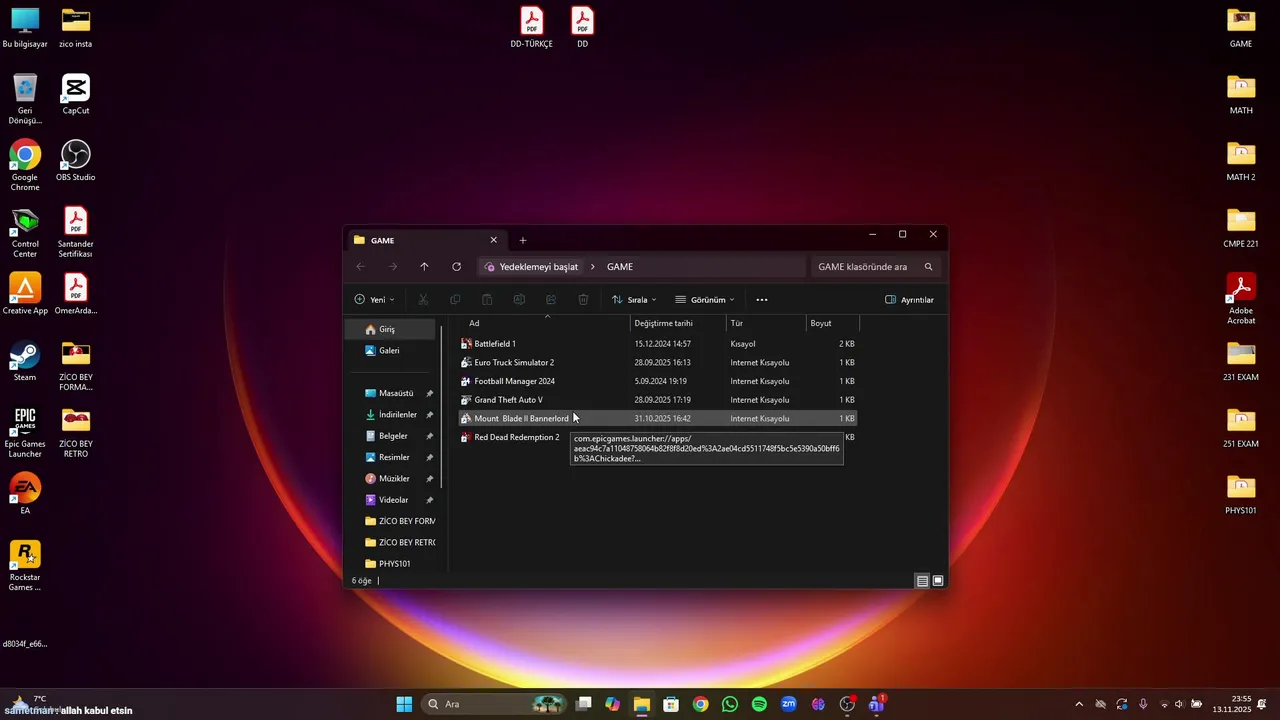Image resolution: width=1280 pixels, height=720 pixels.
Task: Select Football Manager 2024 file
Action: tap(658, 381)
